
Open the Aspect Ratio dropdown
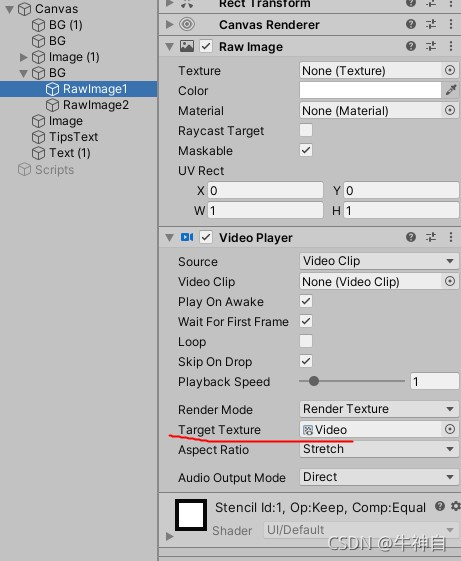tap(379, 449)
